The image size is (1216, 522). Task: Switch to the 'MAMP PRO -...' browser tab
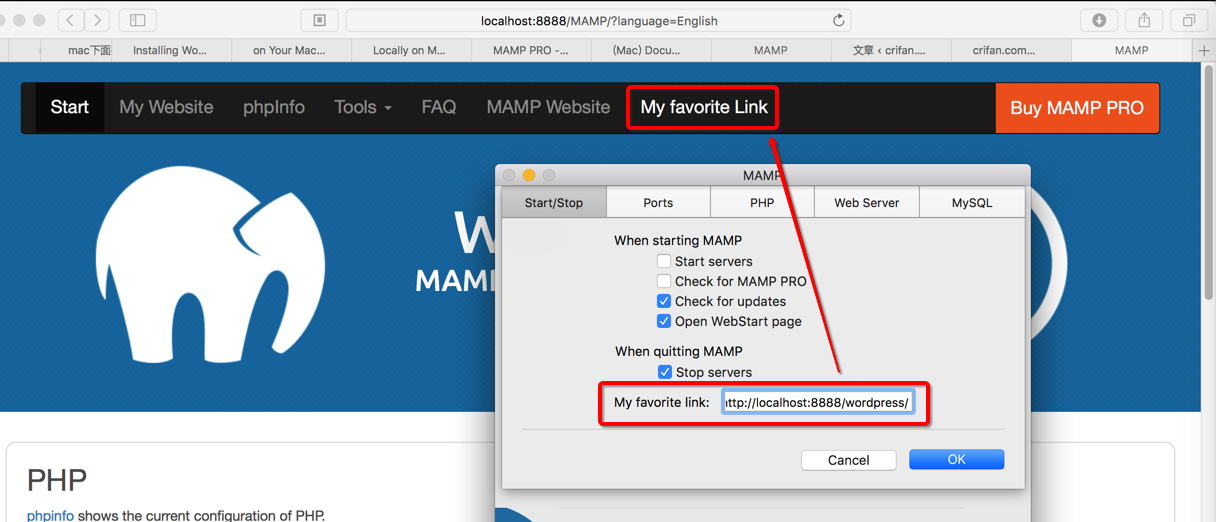pyautogui.click(x=531, y=50)
